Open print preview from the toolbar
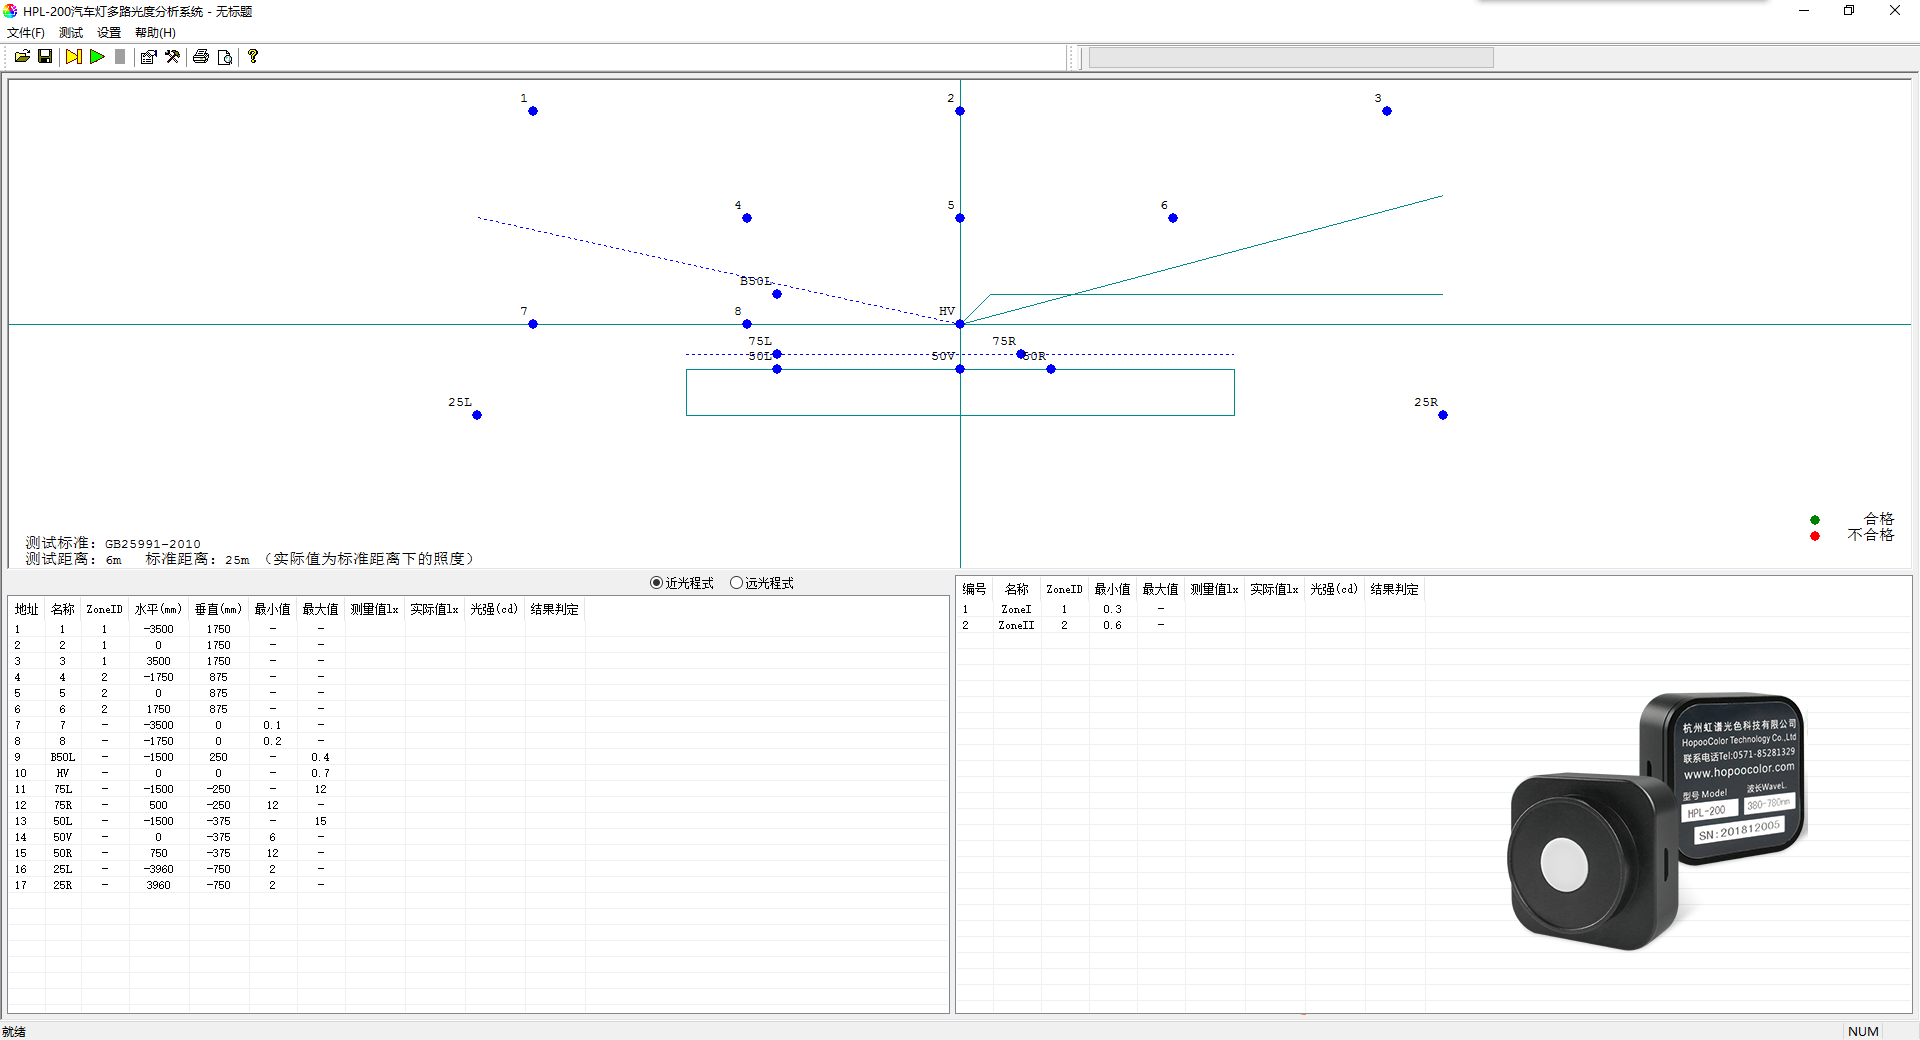1920x1040 pixels. (225, 57)
